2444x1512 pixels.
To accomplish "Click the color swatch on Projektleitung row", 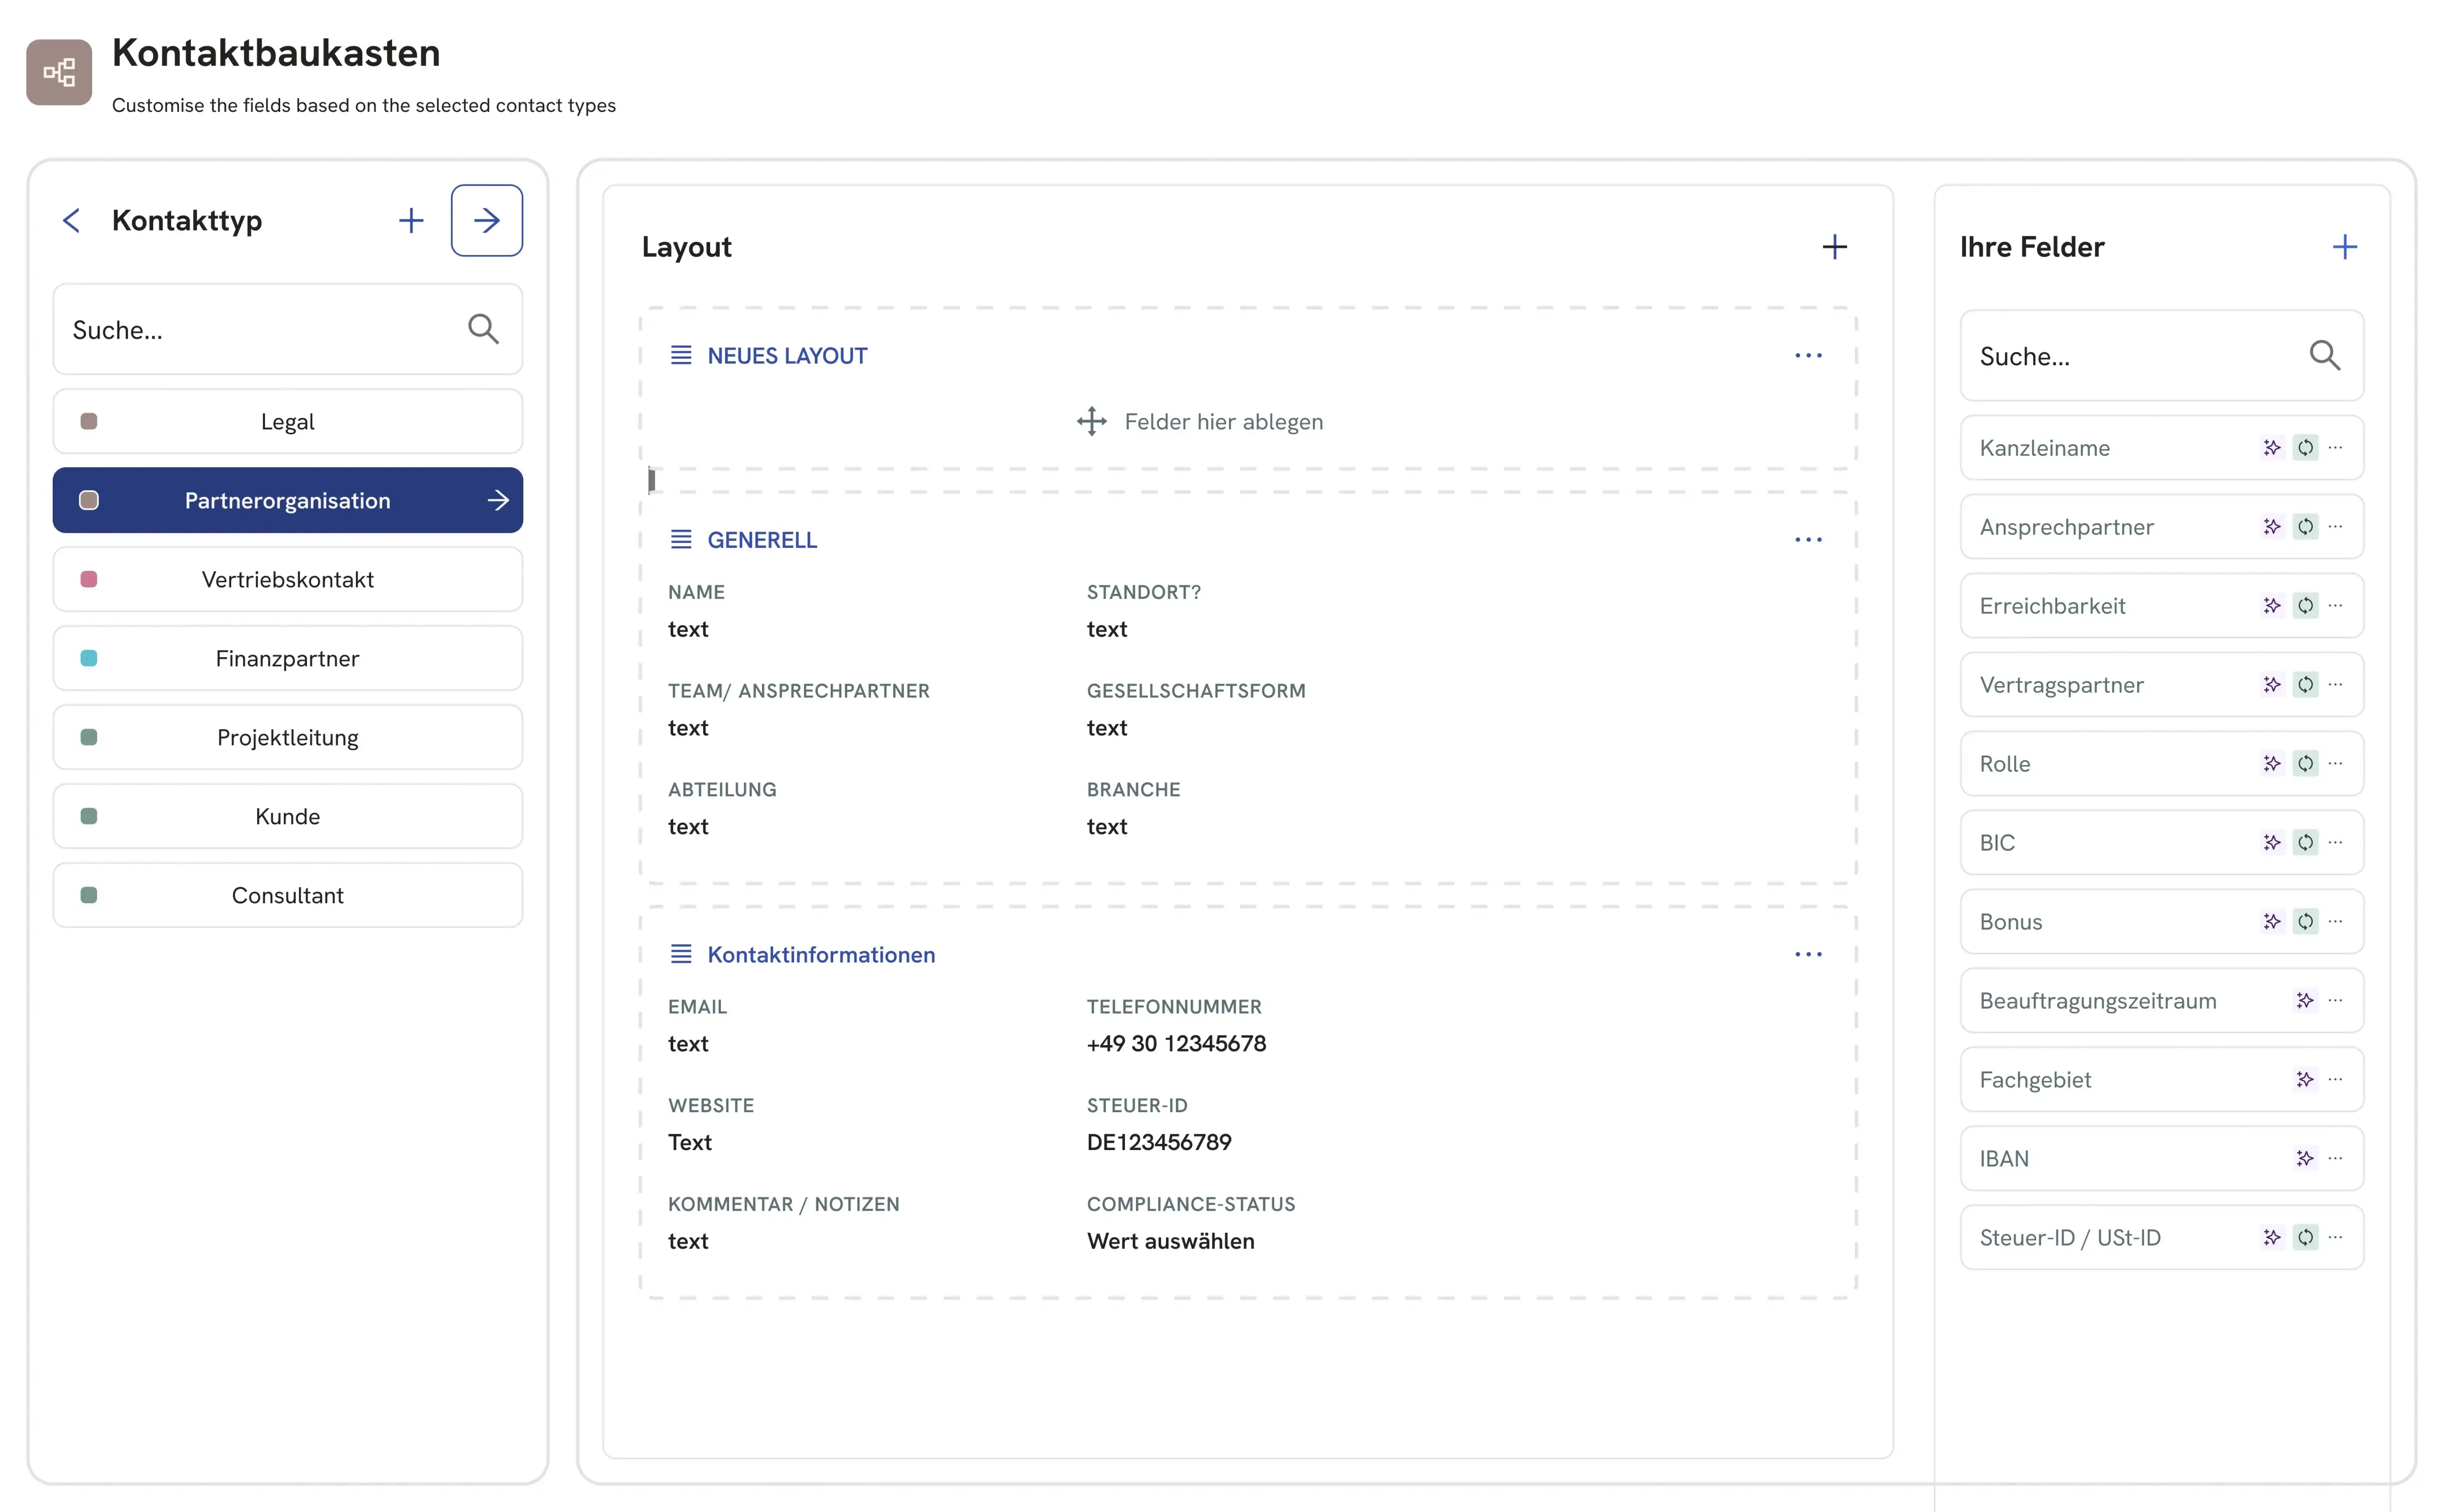I will tap(89, 737).
